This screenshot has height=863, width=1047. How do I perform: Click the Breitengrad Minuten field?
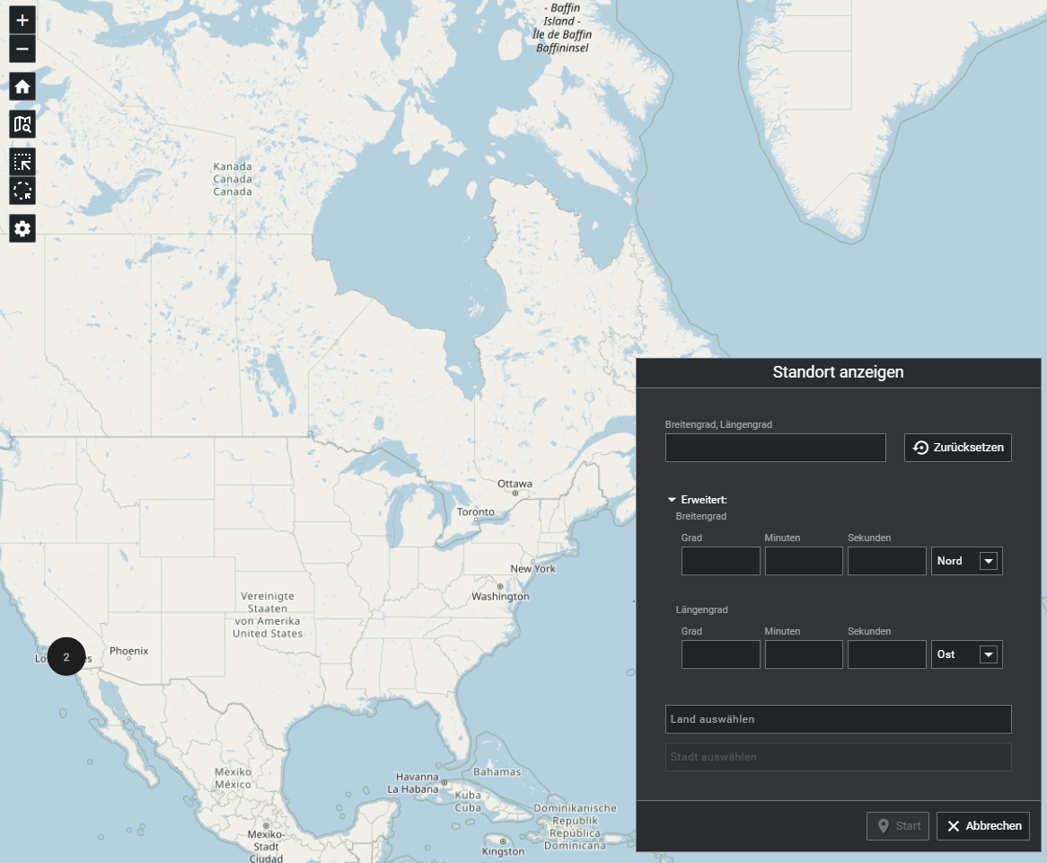[803, 561]
